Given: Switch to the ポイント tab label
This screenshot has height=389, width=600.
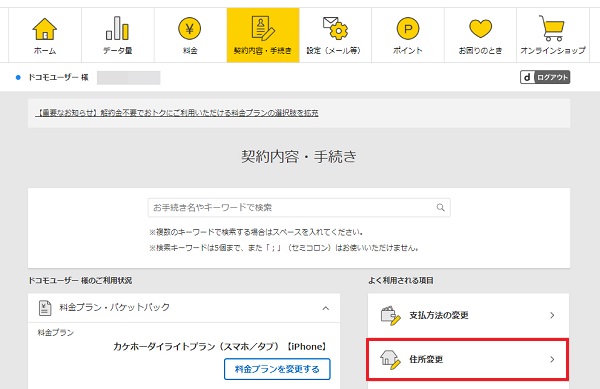Looking at the screenshot, I should point(408,50).
